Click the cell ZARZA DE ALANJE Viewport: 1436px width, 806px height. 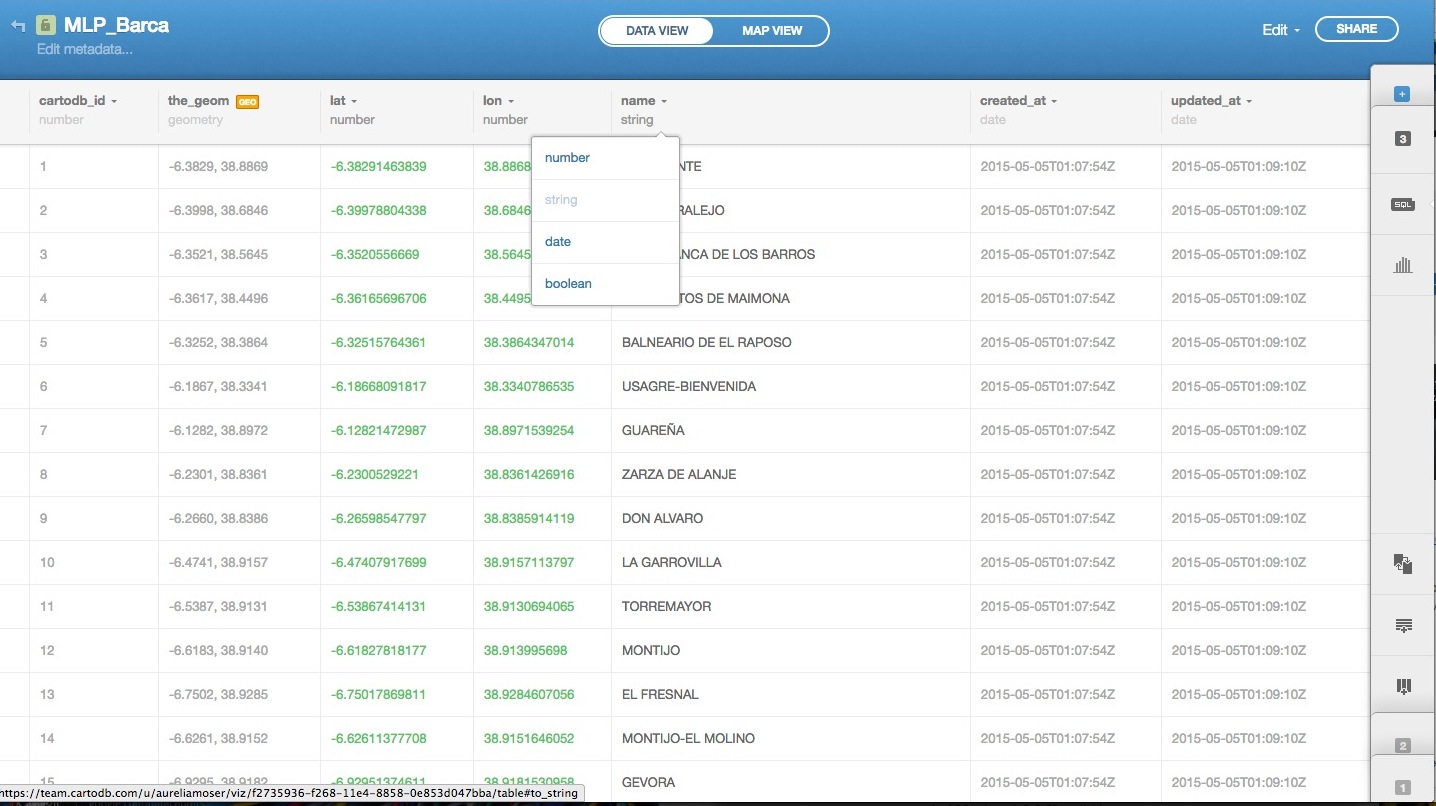click(x=679, y=475)
